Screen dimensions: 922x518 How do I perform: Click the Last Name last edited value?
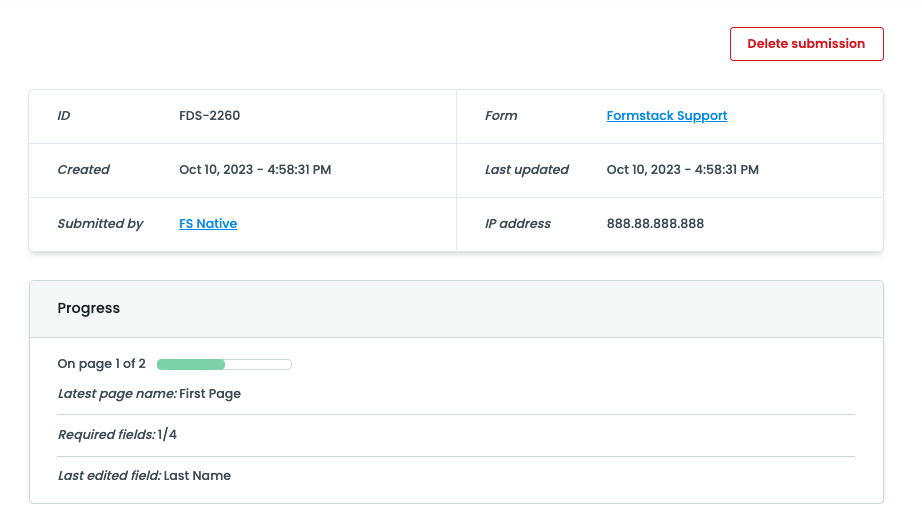(x=197, y=476)
